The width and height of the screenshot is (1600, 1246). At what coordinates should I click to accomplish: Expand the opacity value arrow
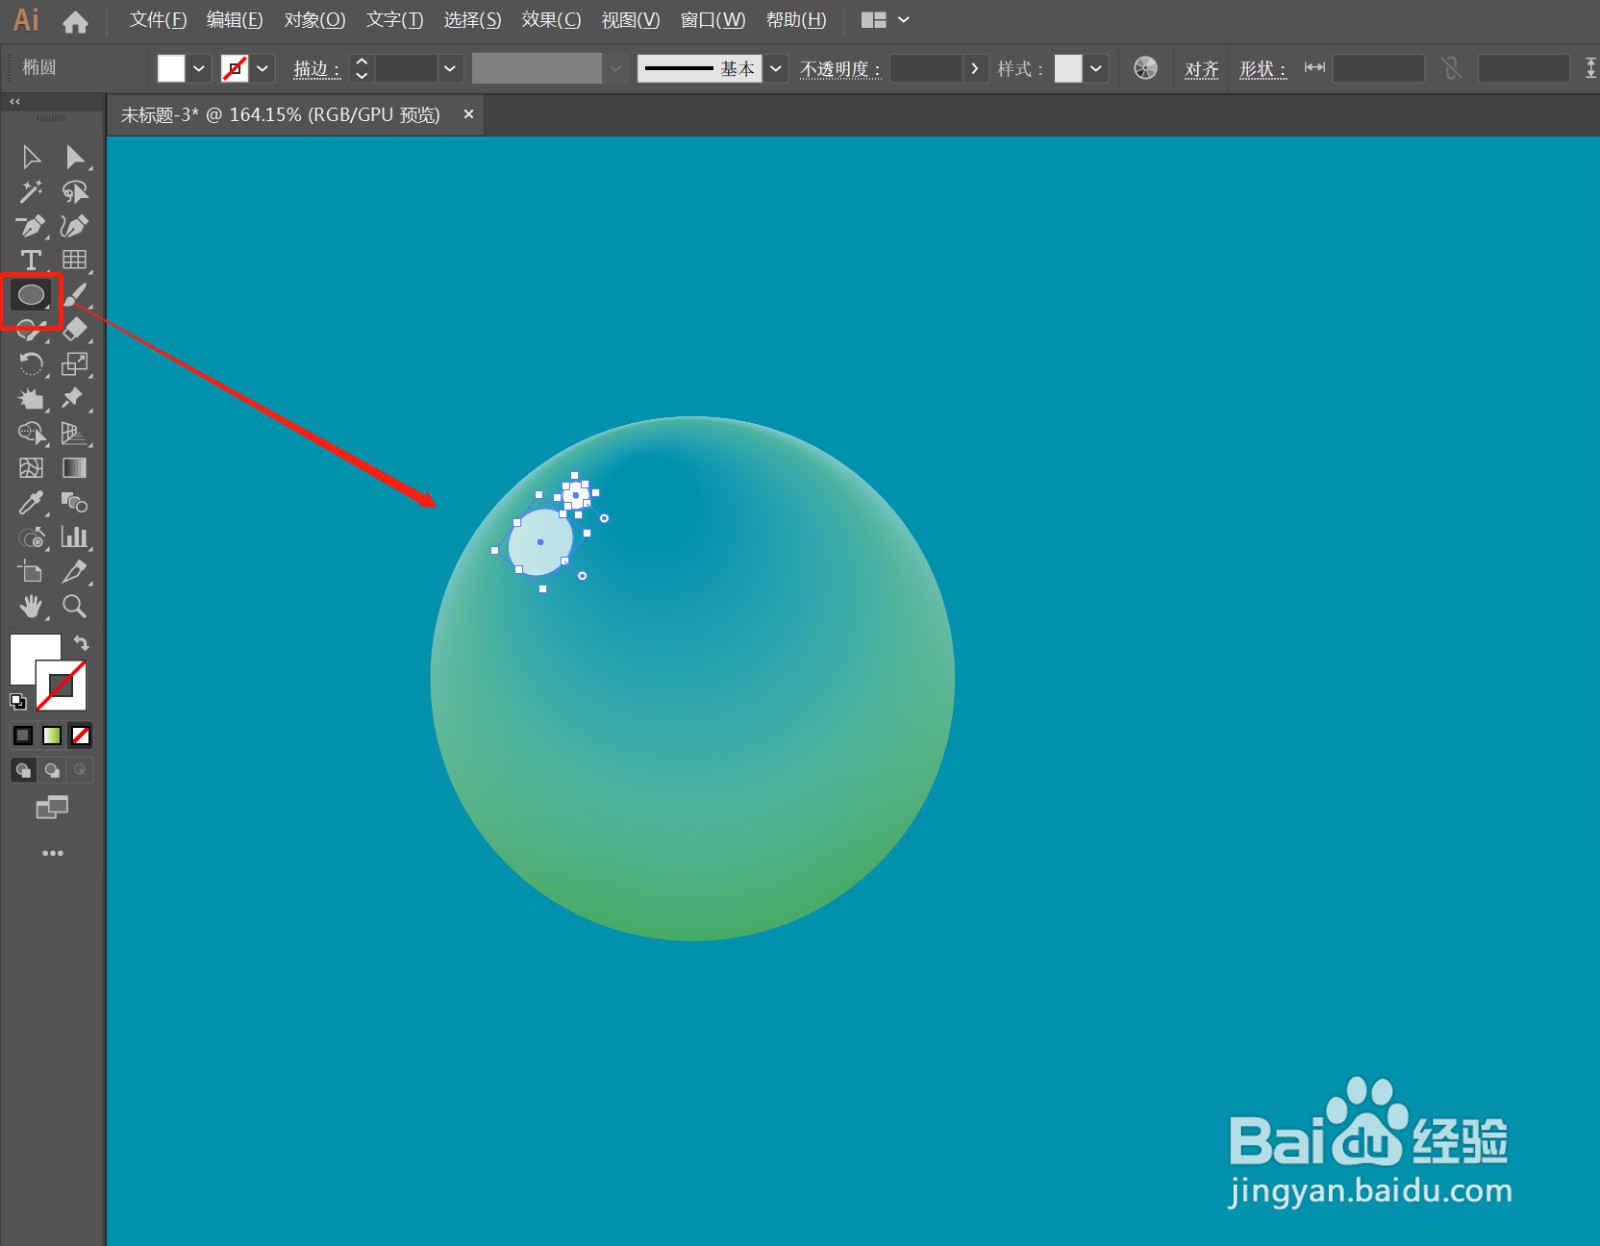(x=975, y=68)
